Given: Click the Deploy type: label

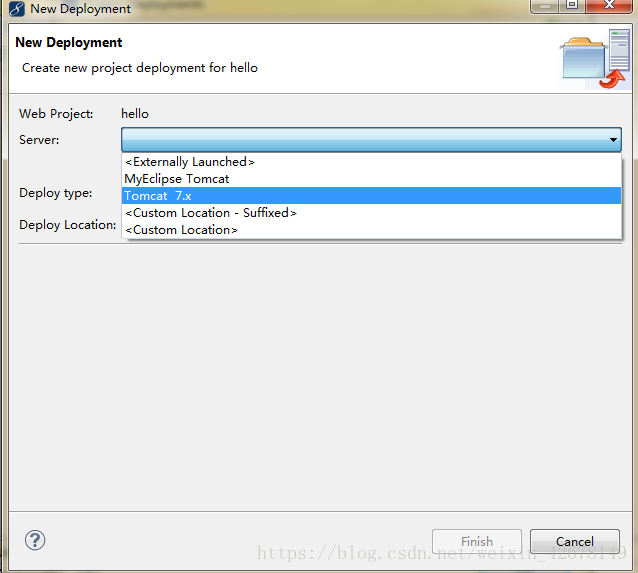Looking at the screenshot, I should click(56, 193).
